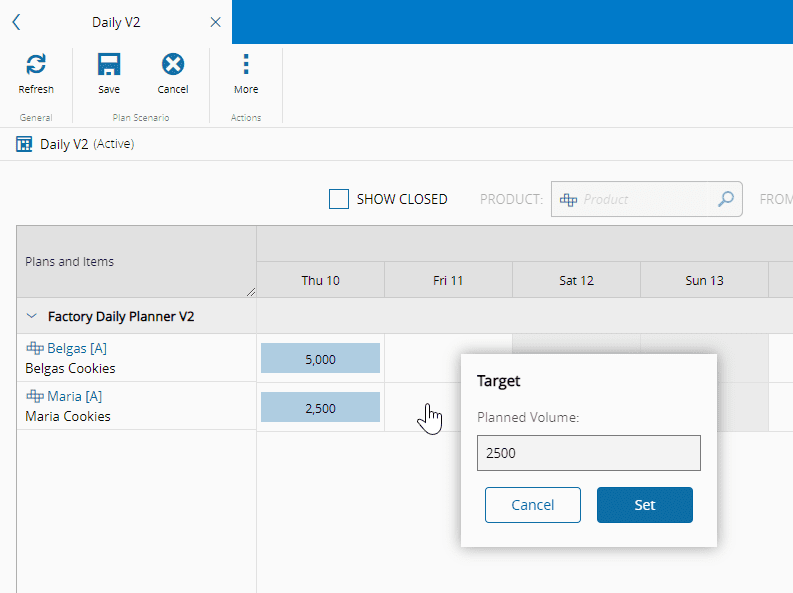The image size is (793, 593).
Task: Collapse Factory Daily Planner V2 group
Action: pos(31,316)
